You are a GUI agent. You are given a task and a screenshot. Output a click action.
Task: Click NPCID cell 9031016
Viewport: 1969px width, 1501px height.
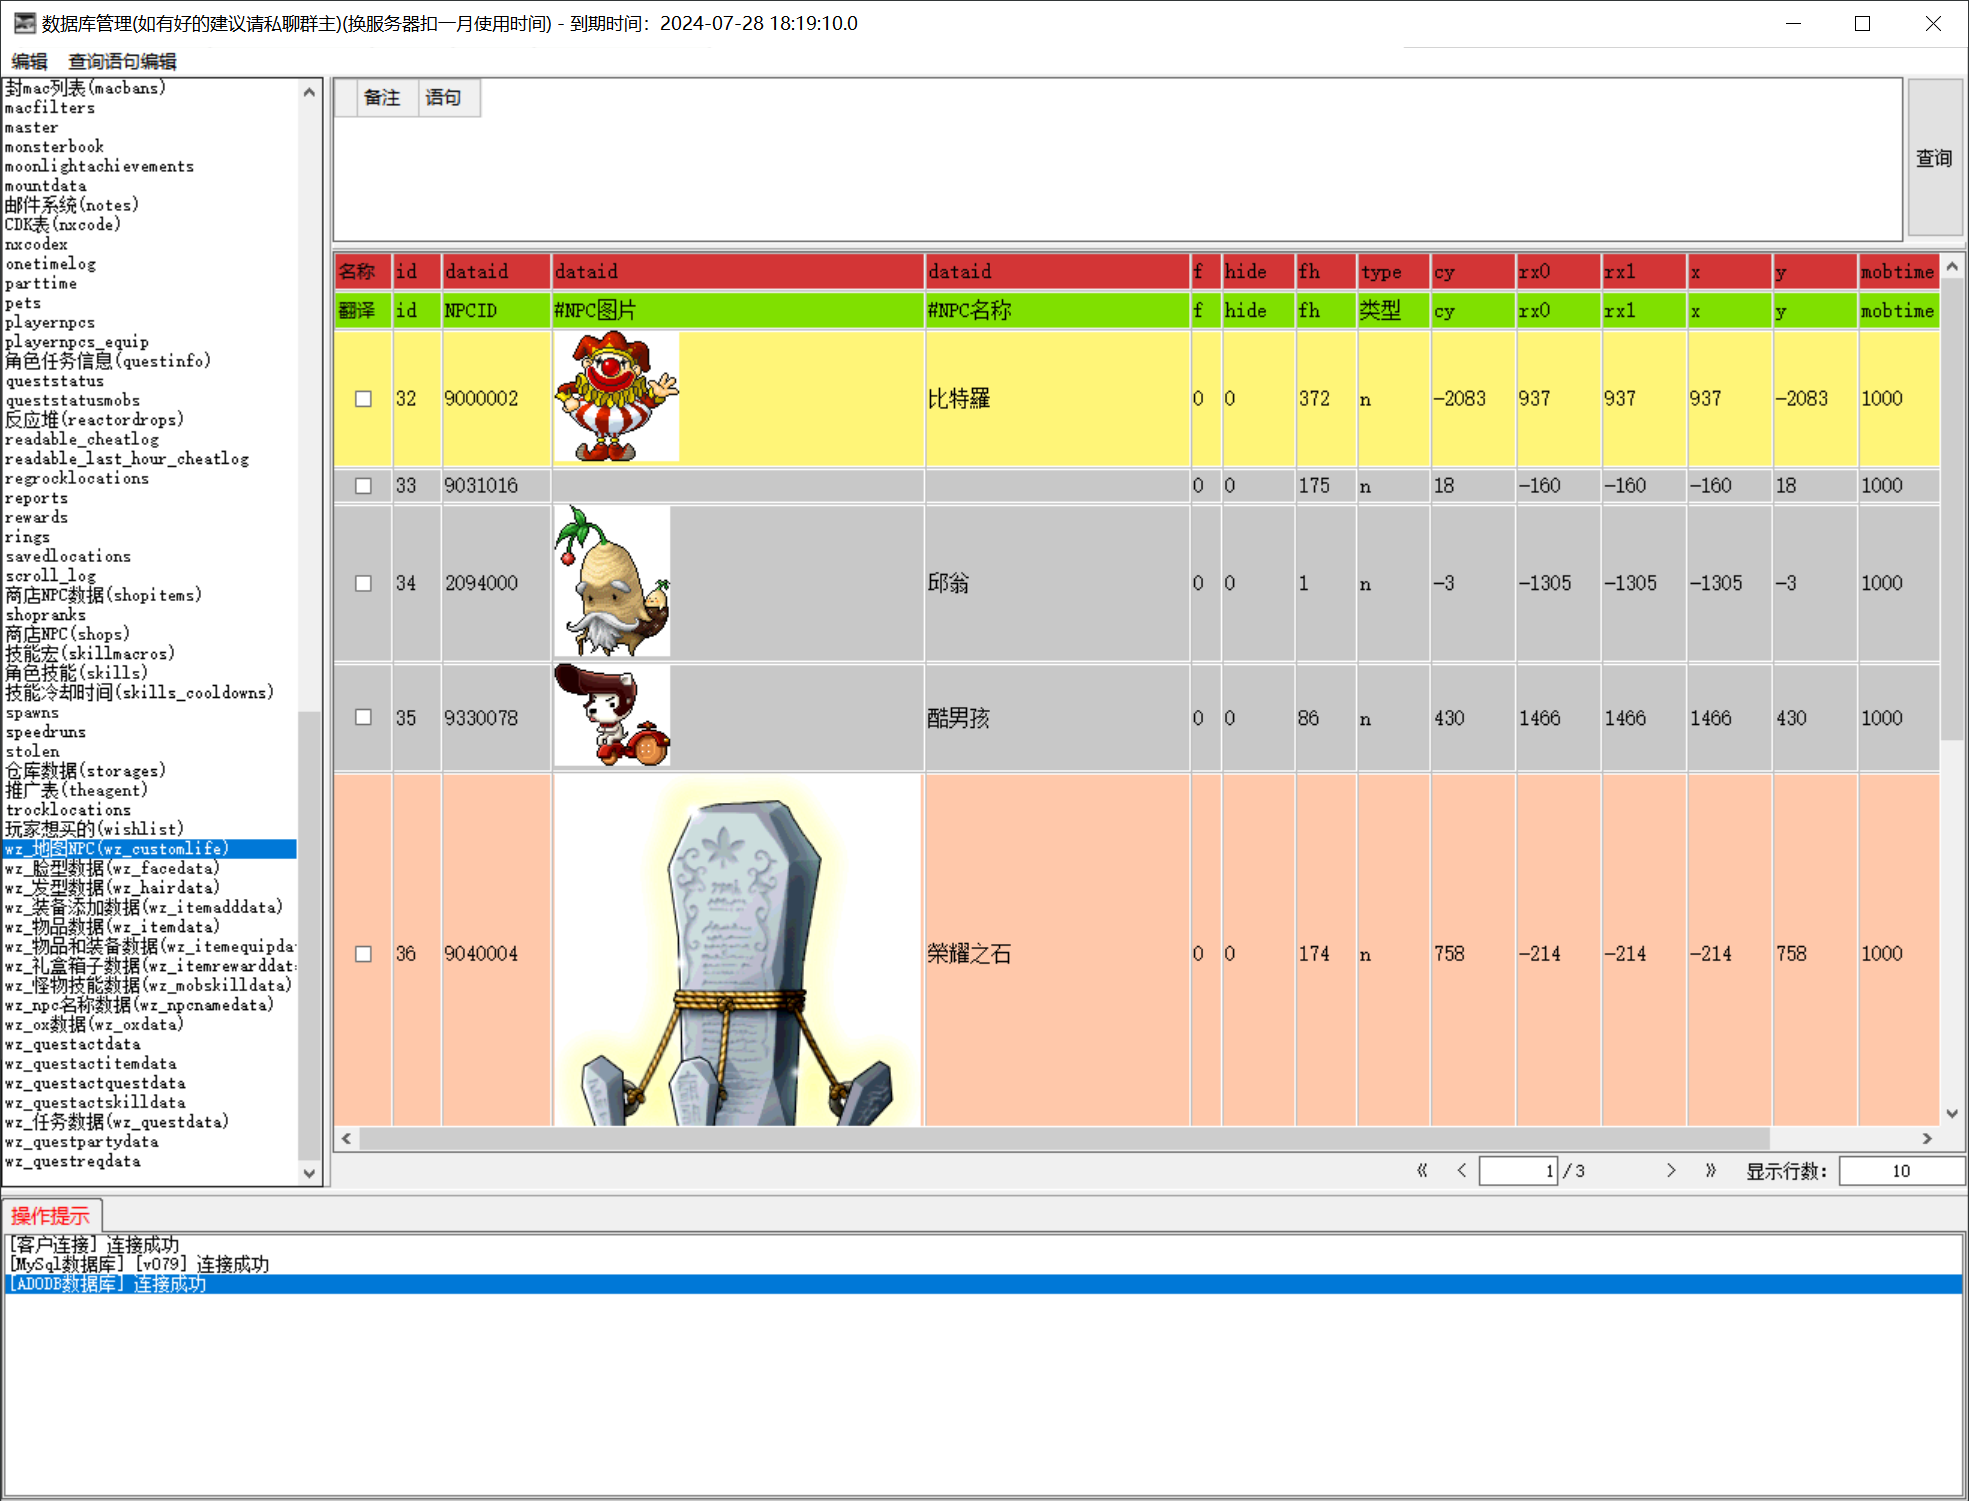tap(496, 486)
